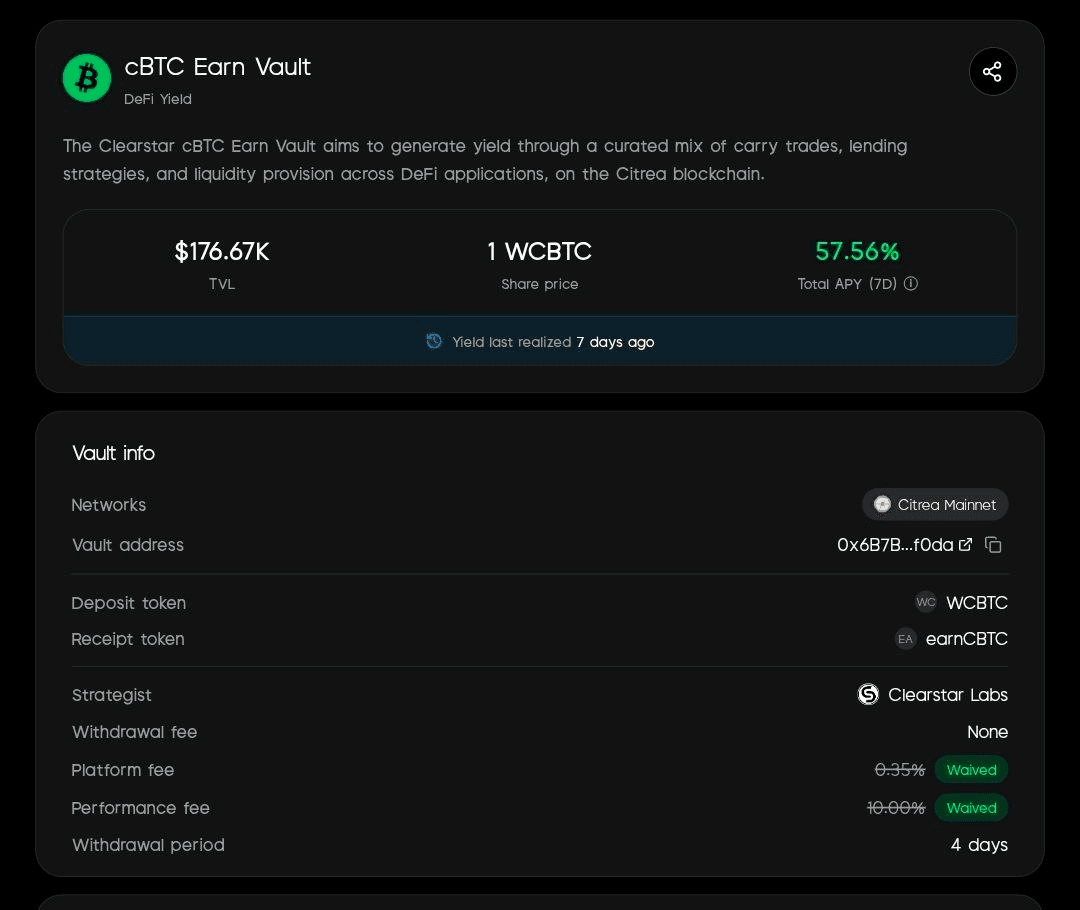Screen dimensions: 1080x910
Task: Click the DeFi Yield subtitle
Action: (158, 99)
